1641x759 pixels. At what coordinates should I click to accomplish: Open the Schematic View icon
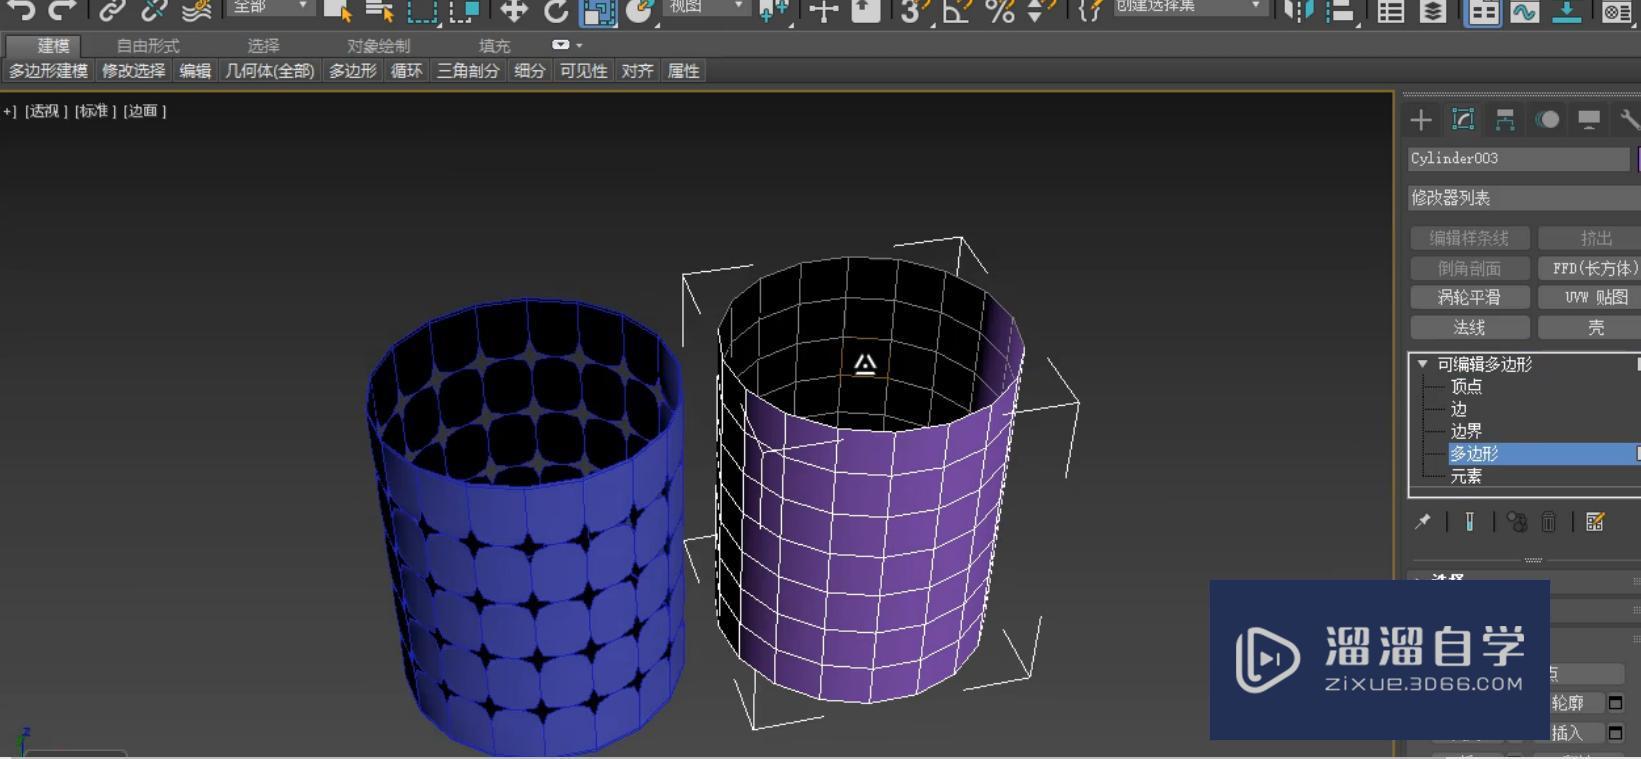pyautogui.click(x=1566, y=10)
